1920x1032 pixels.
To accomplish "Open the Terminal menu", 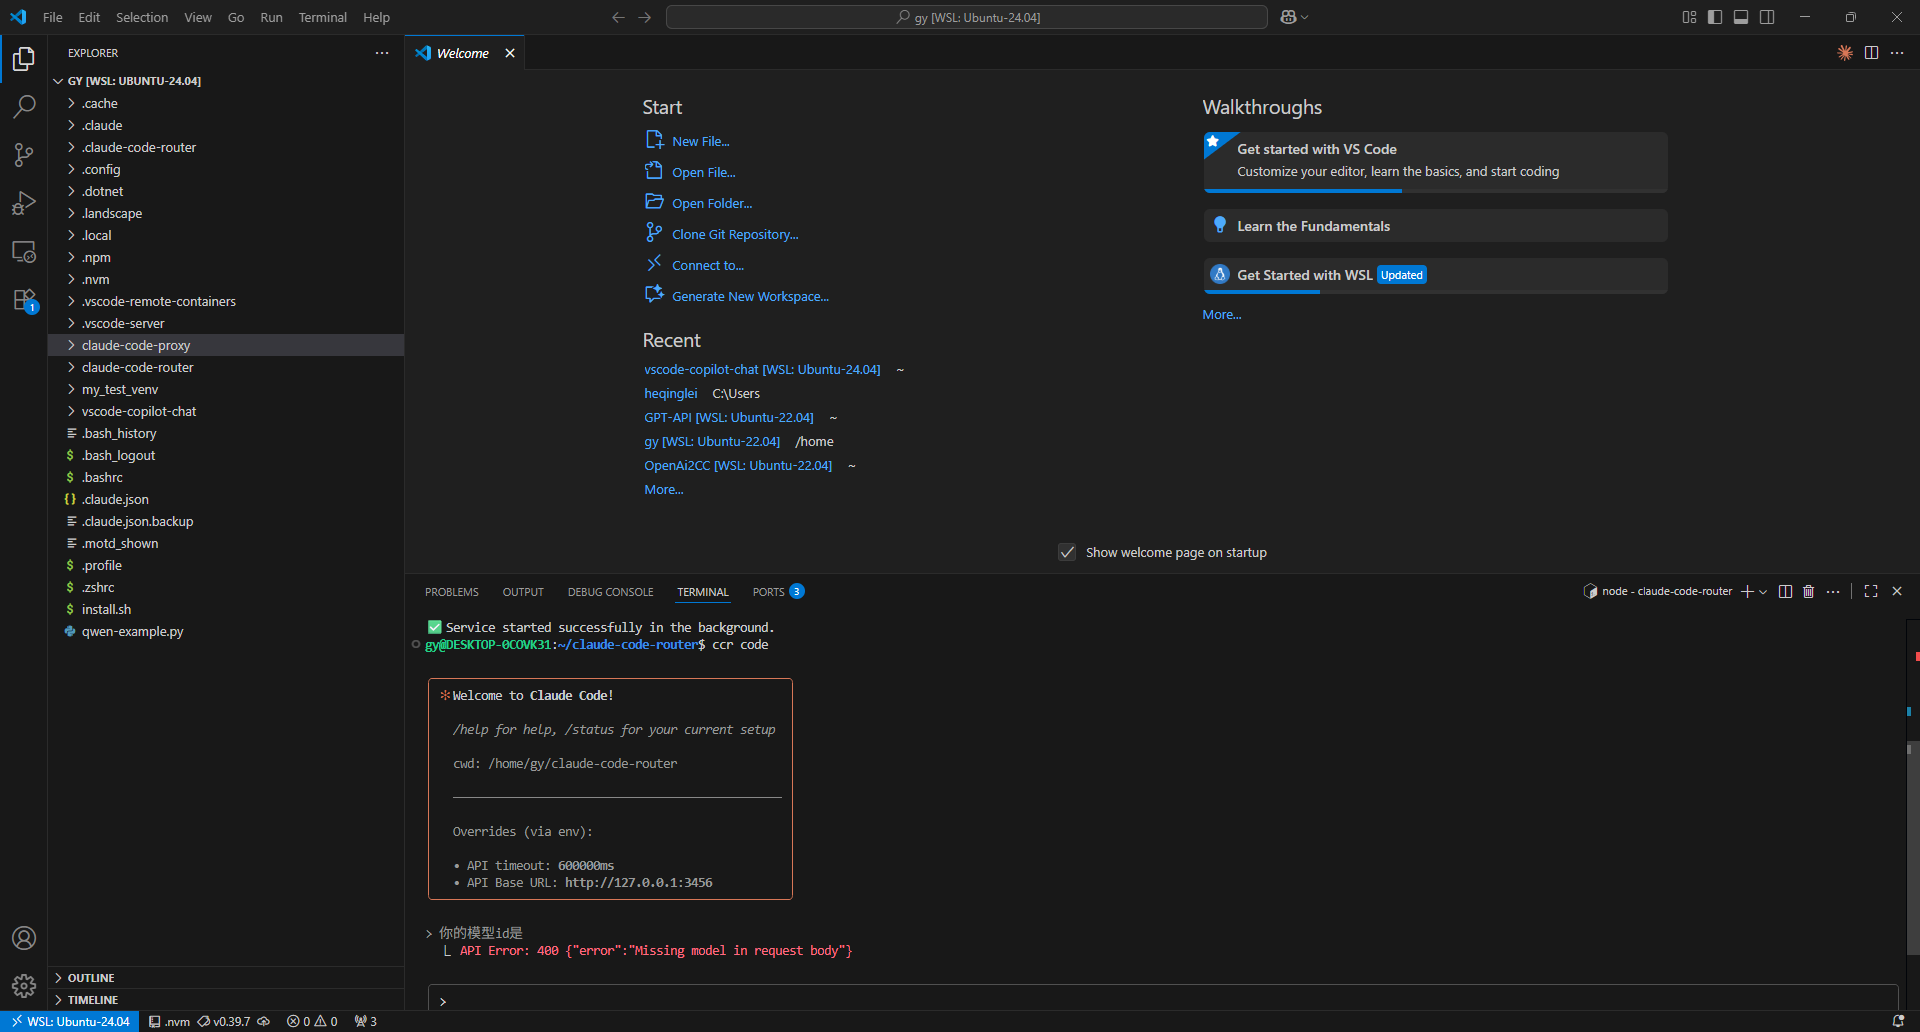I will click(322, 17).
